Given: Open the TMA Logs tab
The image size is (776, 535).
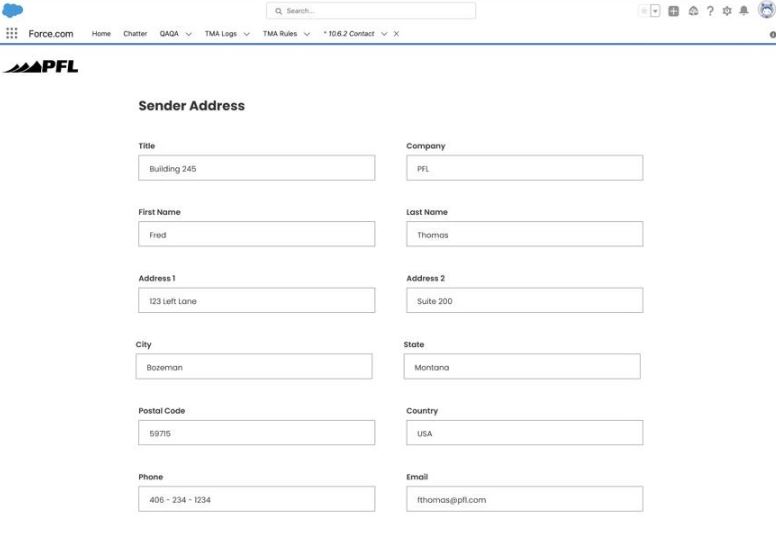Looking at the screenshot, I should pos(221,34).
